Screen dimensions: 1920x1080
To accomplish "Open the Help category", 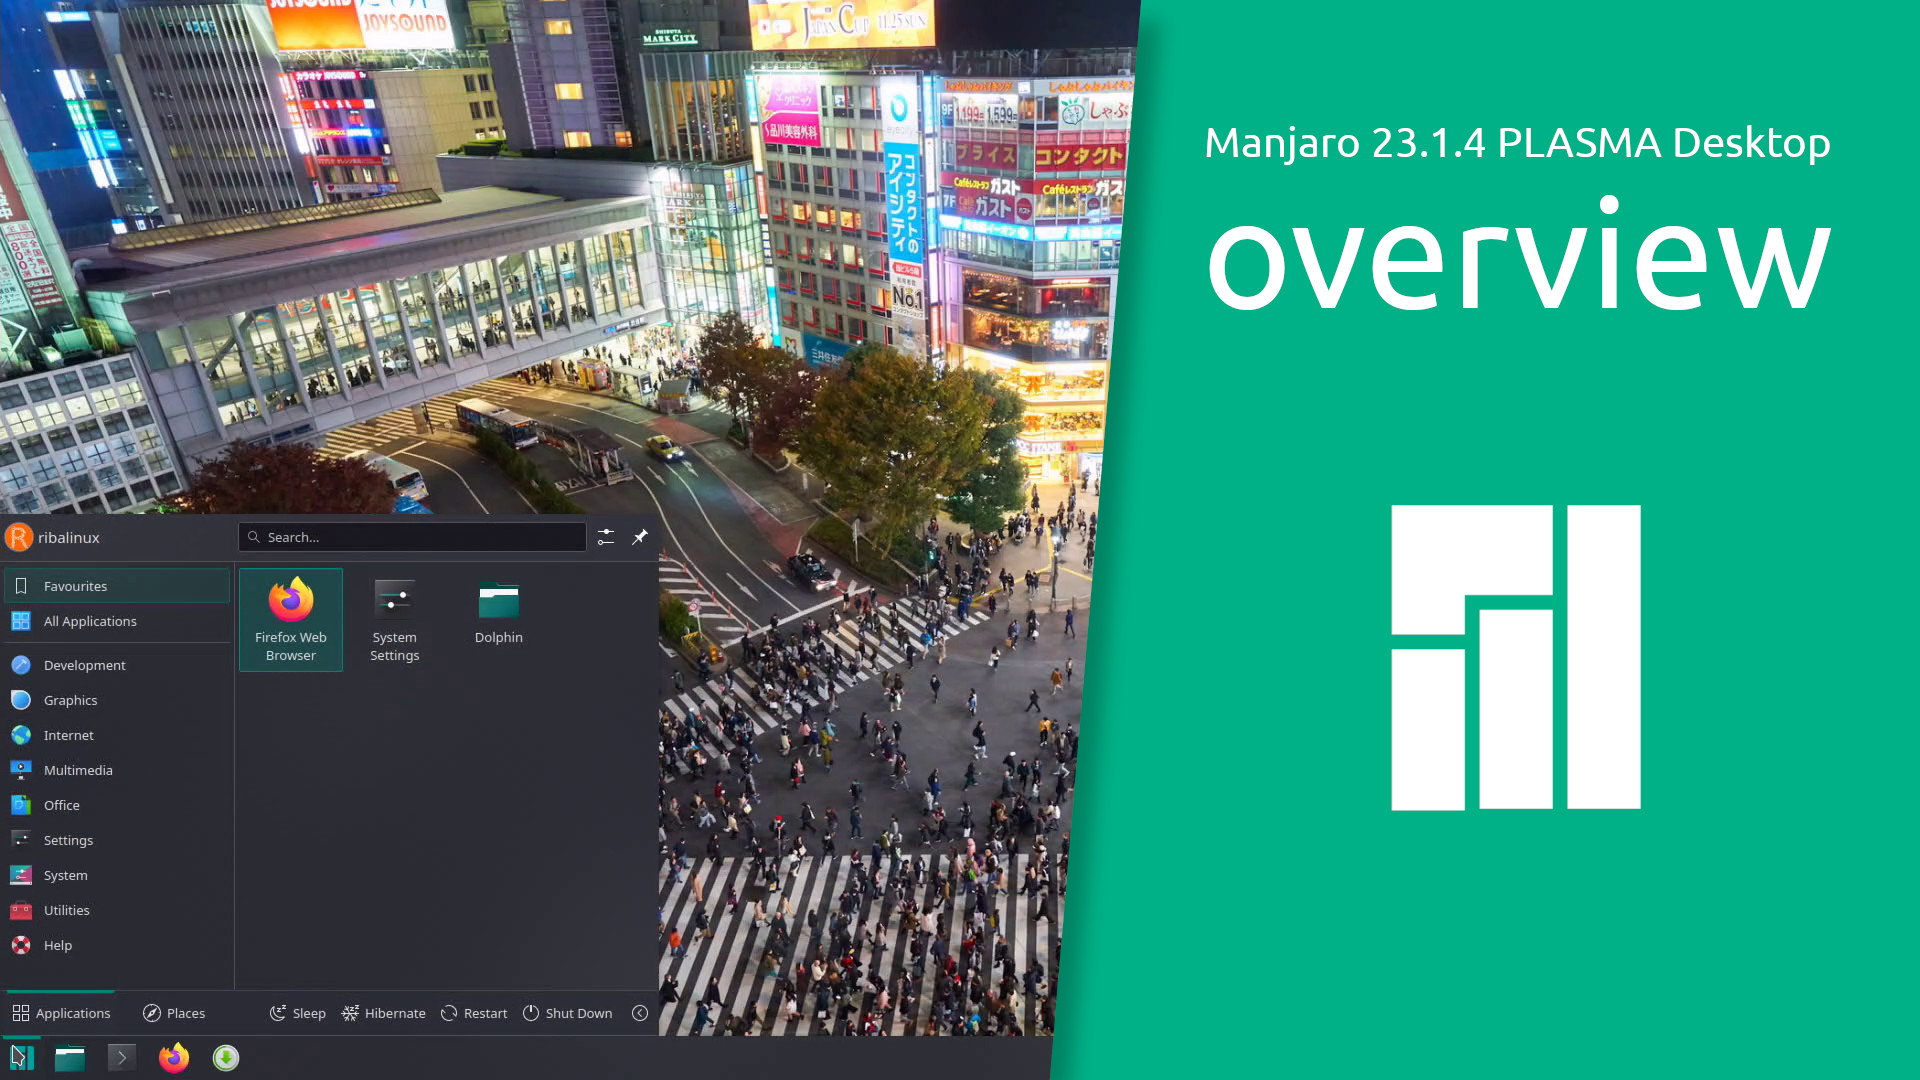I will click(117, 945).
